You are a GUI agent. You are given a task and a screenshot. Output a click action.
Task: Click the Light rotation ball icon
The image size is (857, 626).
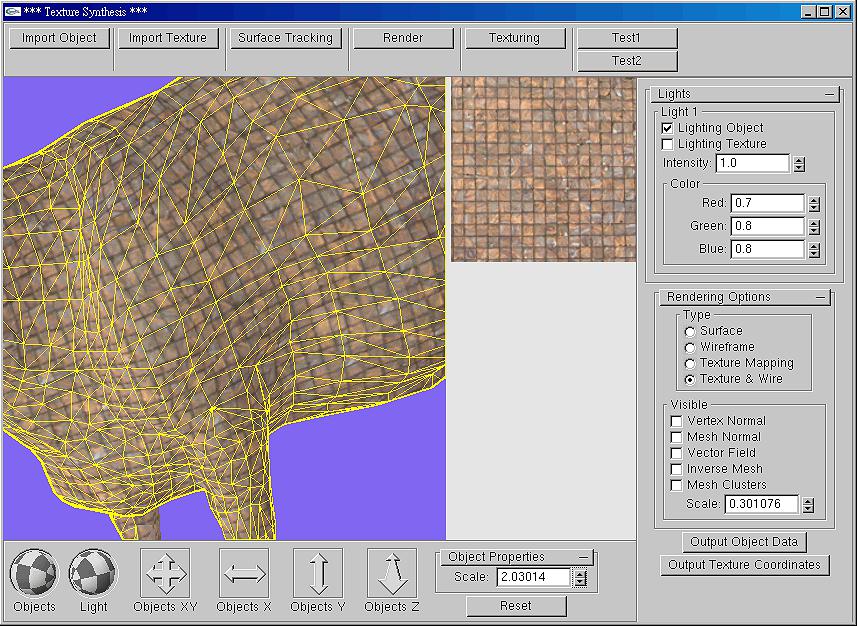click(93, 573)
